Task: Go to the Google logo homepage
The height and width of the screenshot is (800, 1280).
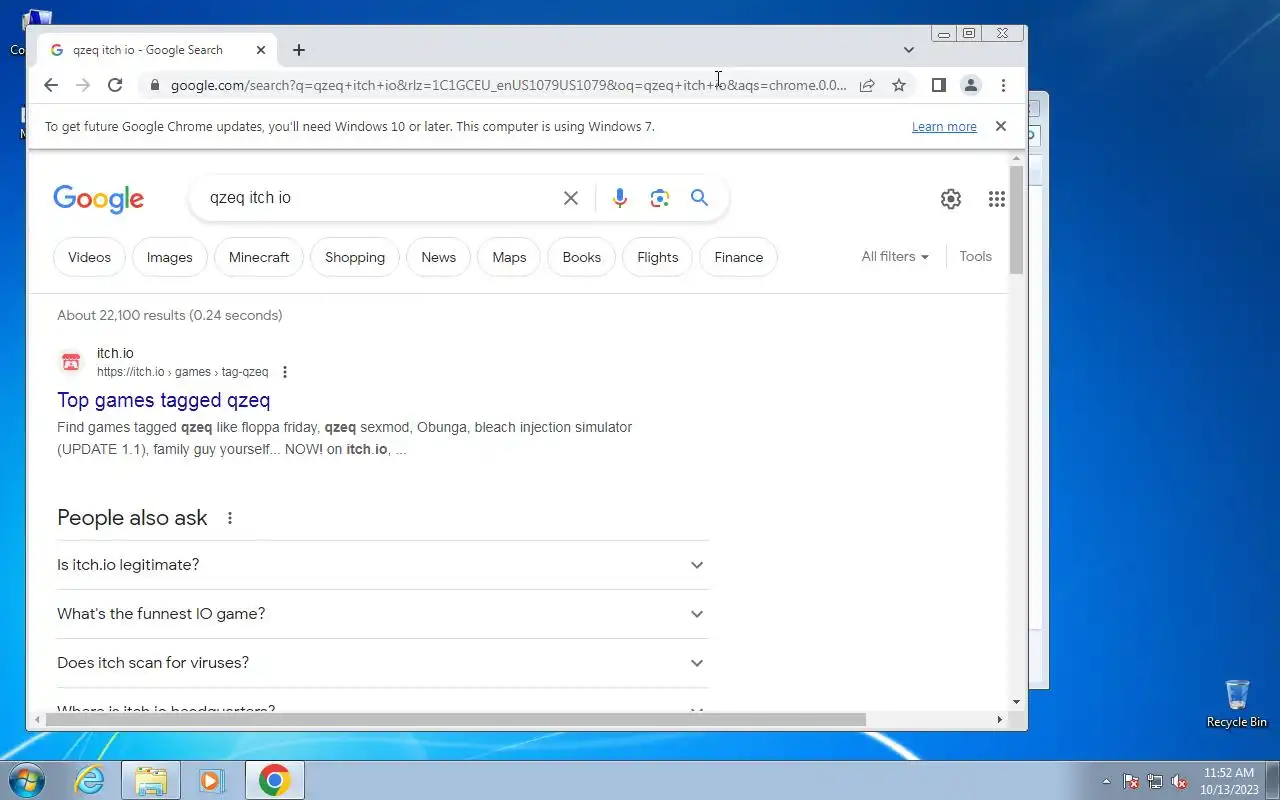Action: pyautogui.click(x=98, y=198)
